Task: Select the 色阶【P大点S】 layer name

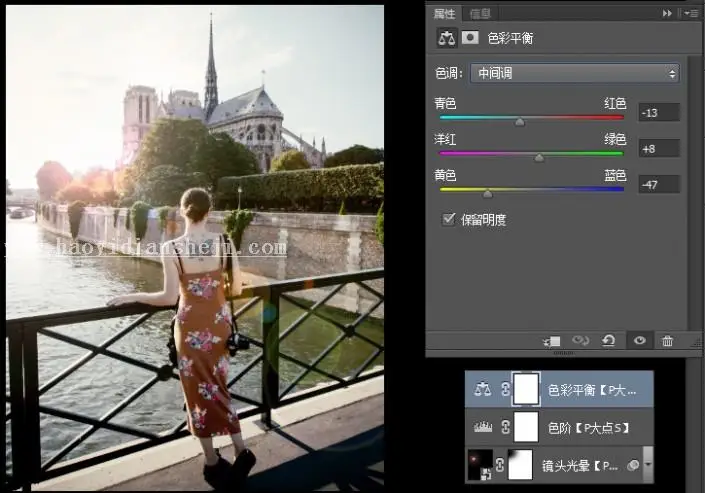Action: (x=589, y=428)
